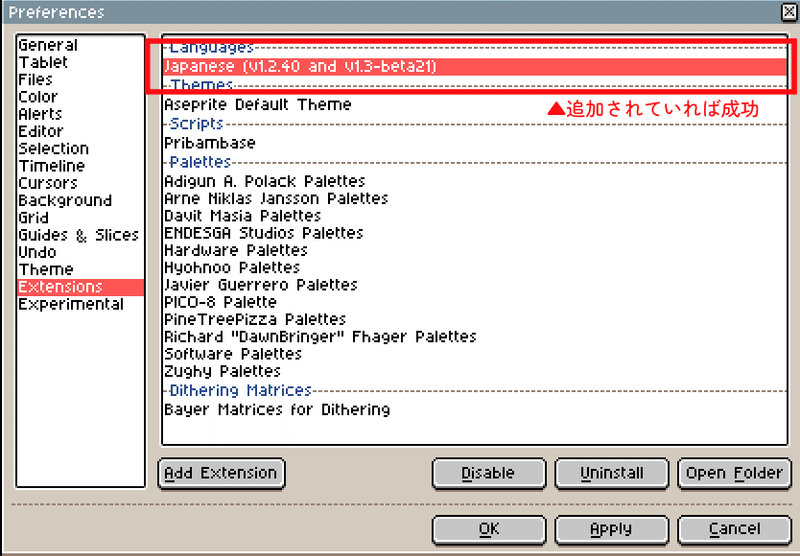Select Cursors in the sidebar

point(81,183)
